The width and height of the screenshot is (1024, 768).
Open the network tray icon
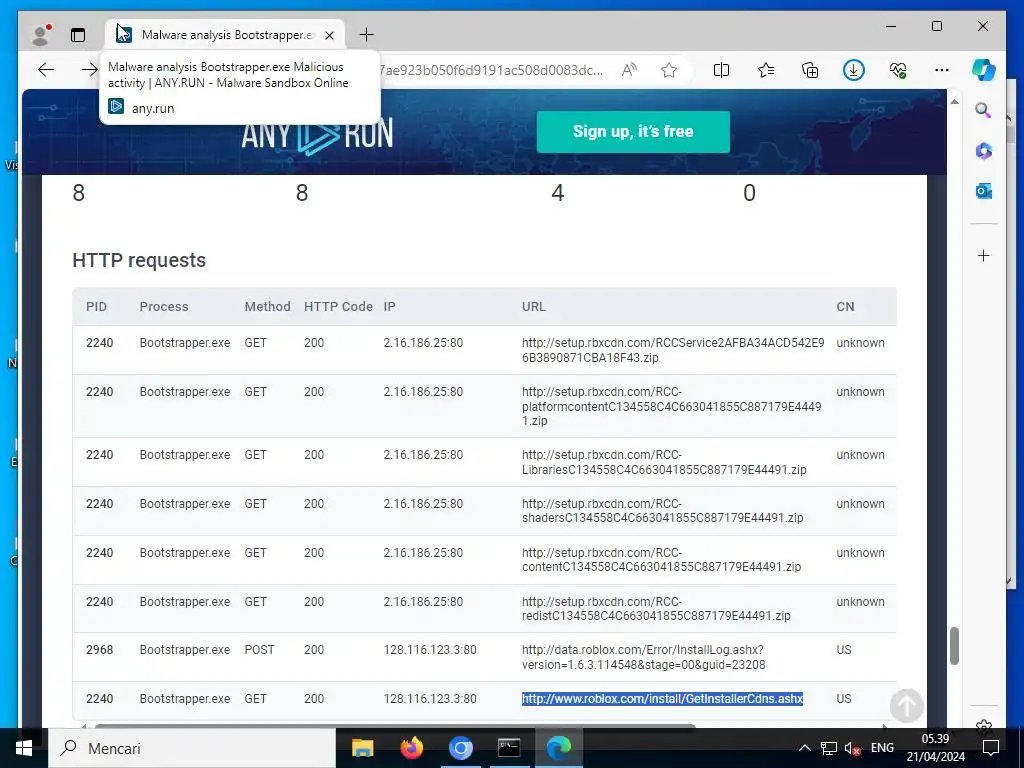coord(829,748)
